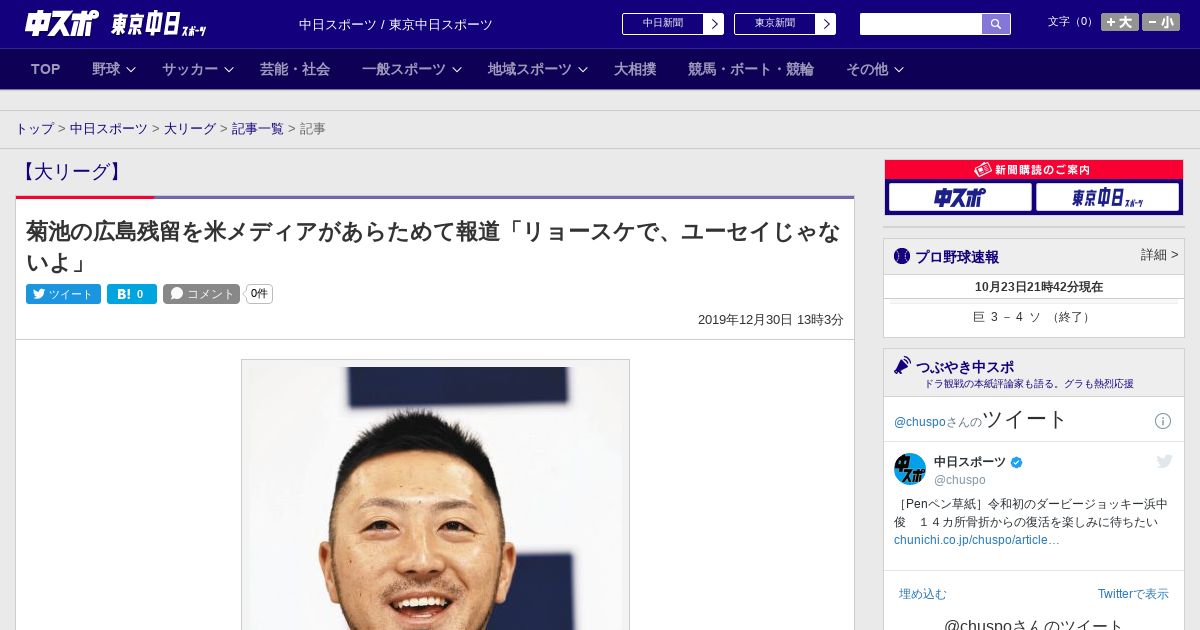Open the 東京新聞 arrow link
The height and width of the screenshot is (630, 1200).
click(x=825, y=24)
